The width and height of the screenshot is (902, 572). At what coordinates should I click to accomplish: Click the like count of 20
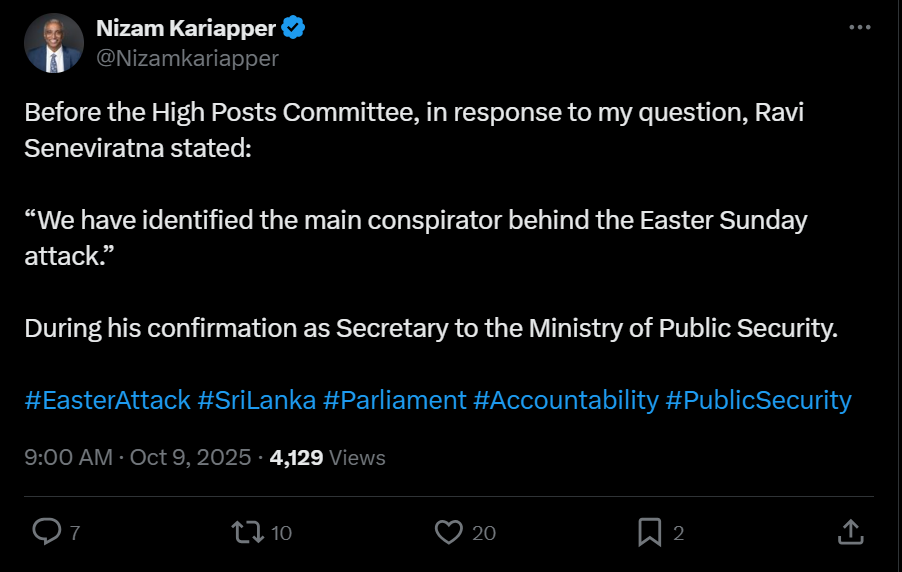(x=484, y=533)
